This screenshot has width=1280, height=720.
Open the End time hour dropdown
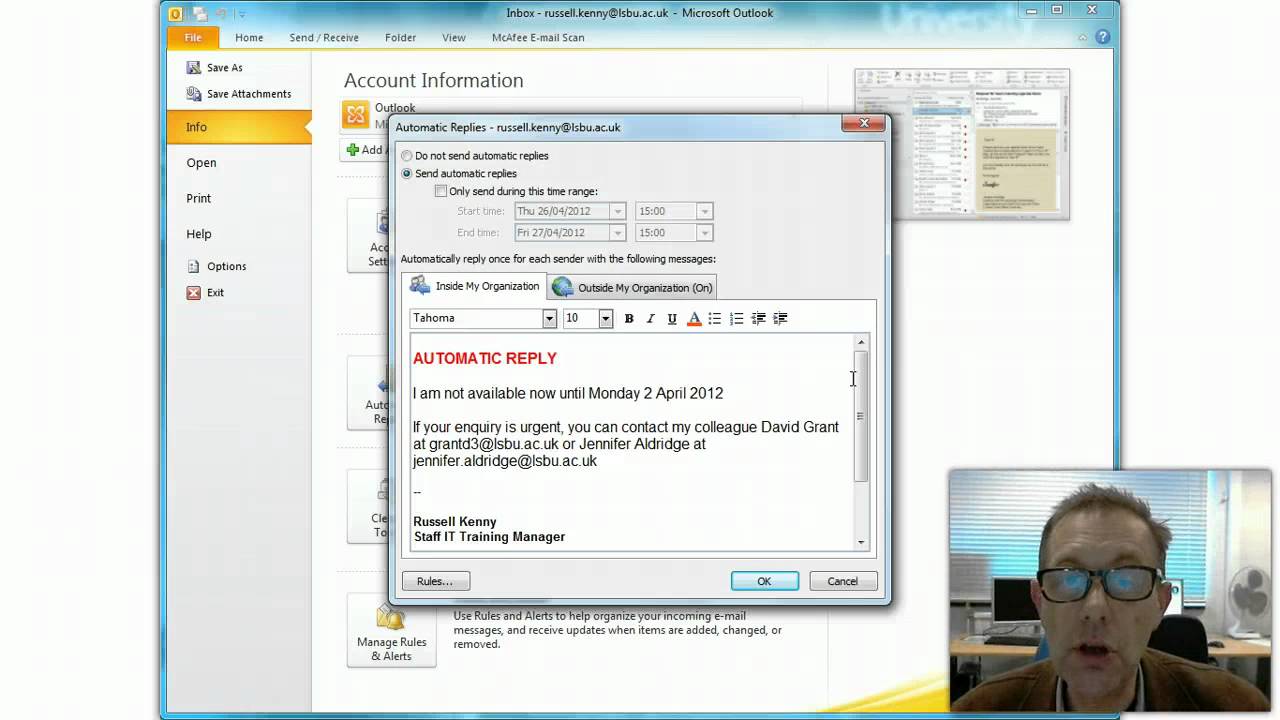click(x=705, y=233)
